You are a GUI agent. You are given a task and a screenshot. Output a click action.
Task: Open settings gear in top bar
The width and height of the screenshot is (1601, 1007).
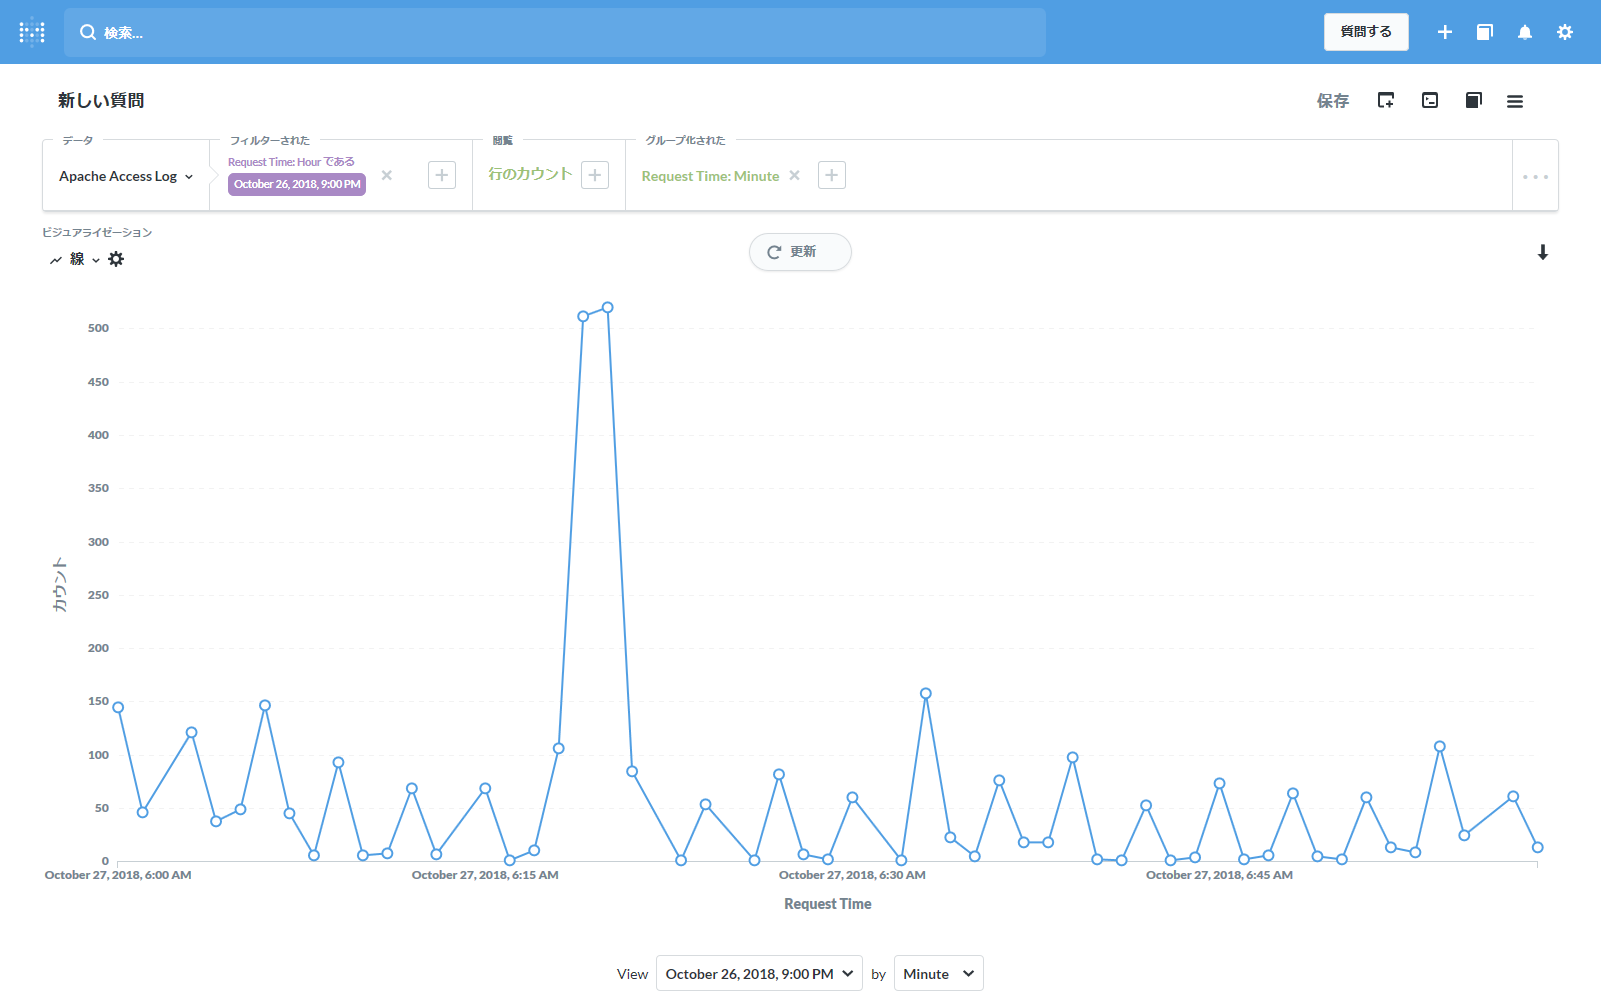tap(1565, 32)
